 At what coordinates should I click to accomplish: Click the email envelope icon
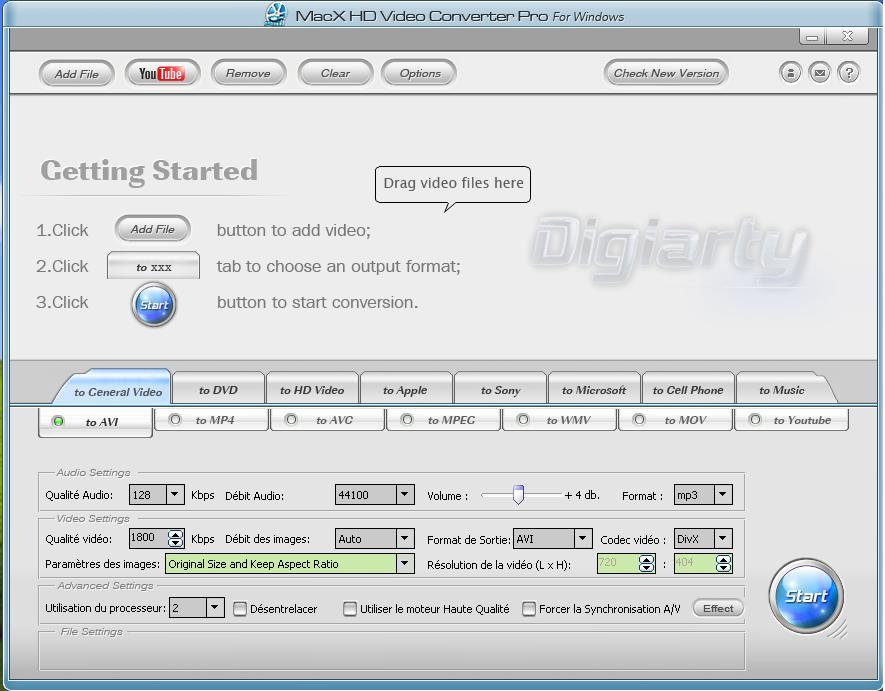820,73
